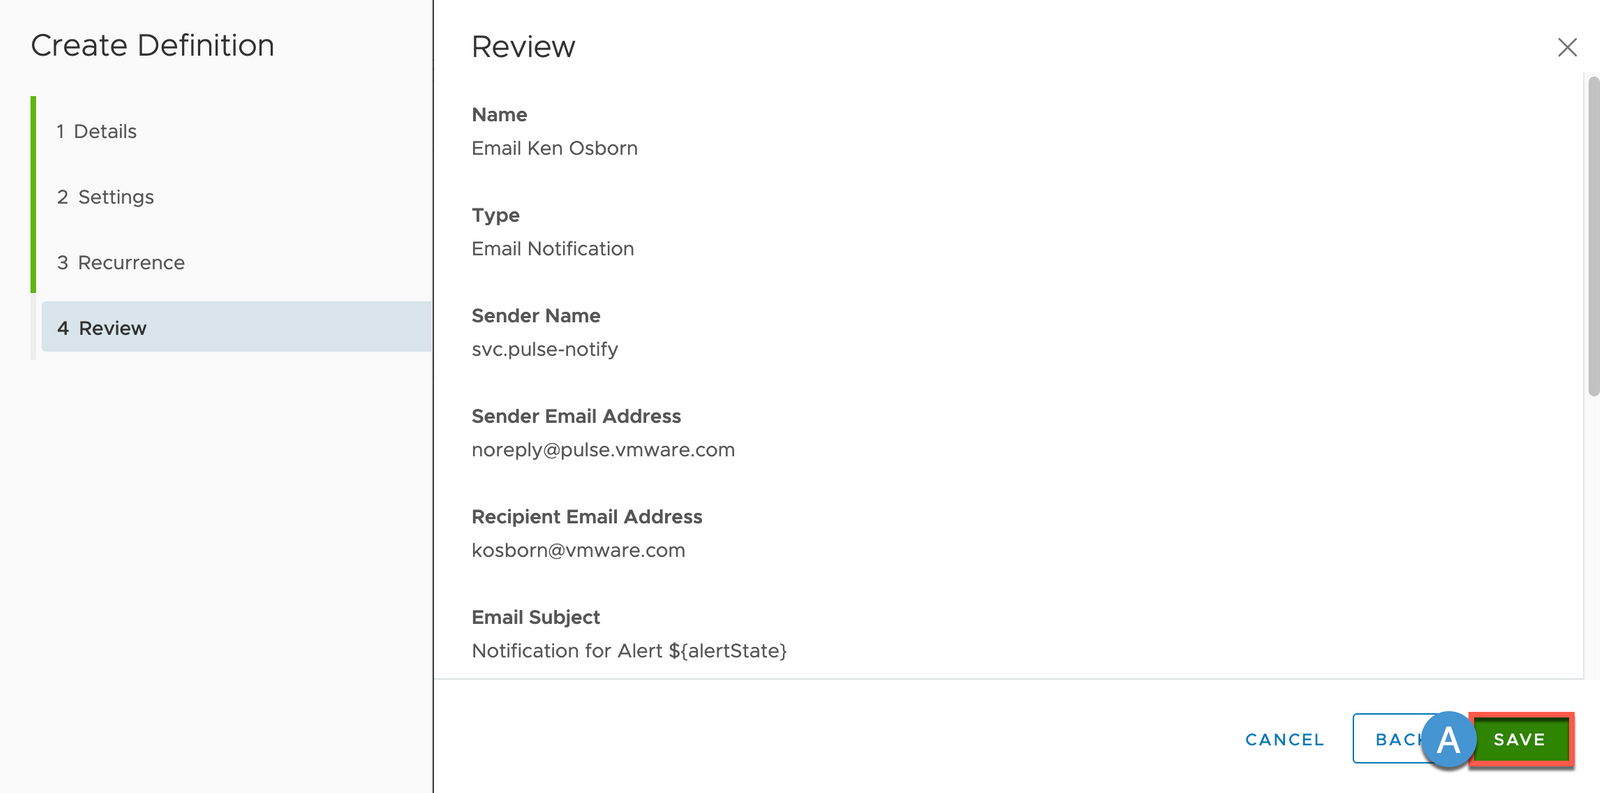
Task: Click the blue circle A annotation badge
Action: click(1447, 740)
